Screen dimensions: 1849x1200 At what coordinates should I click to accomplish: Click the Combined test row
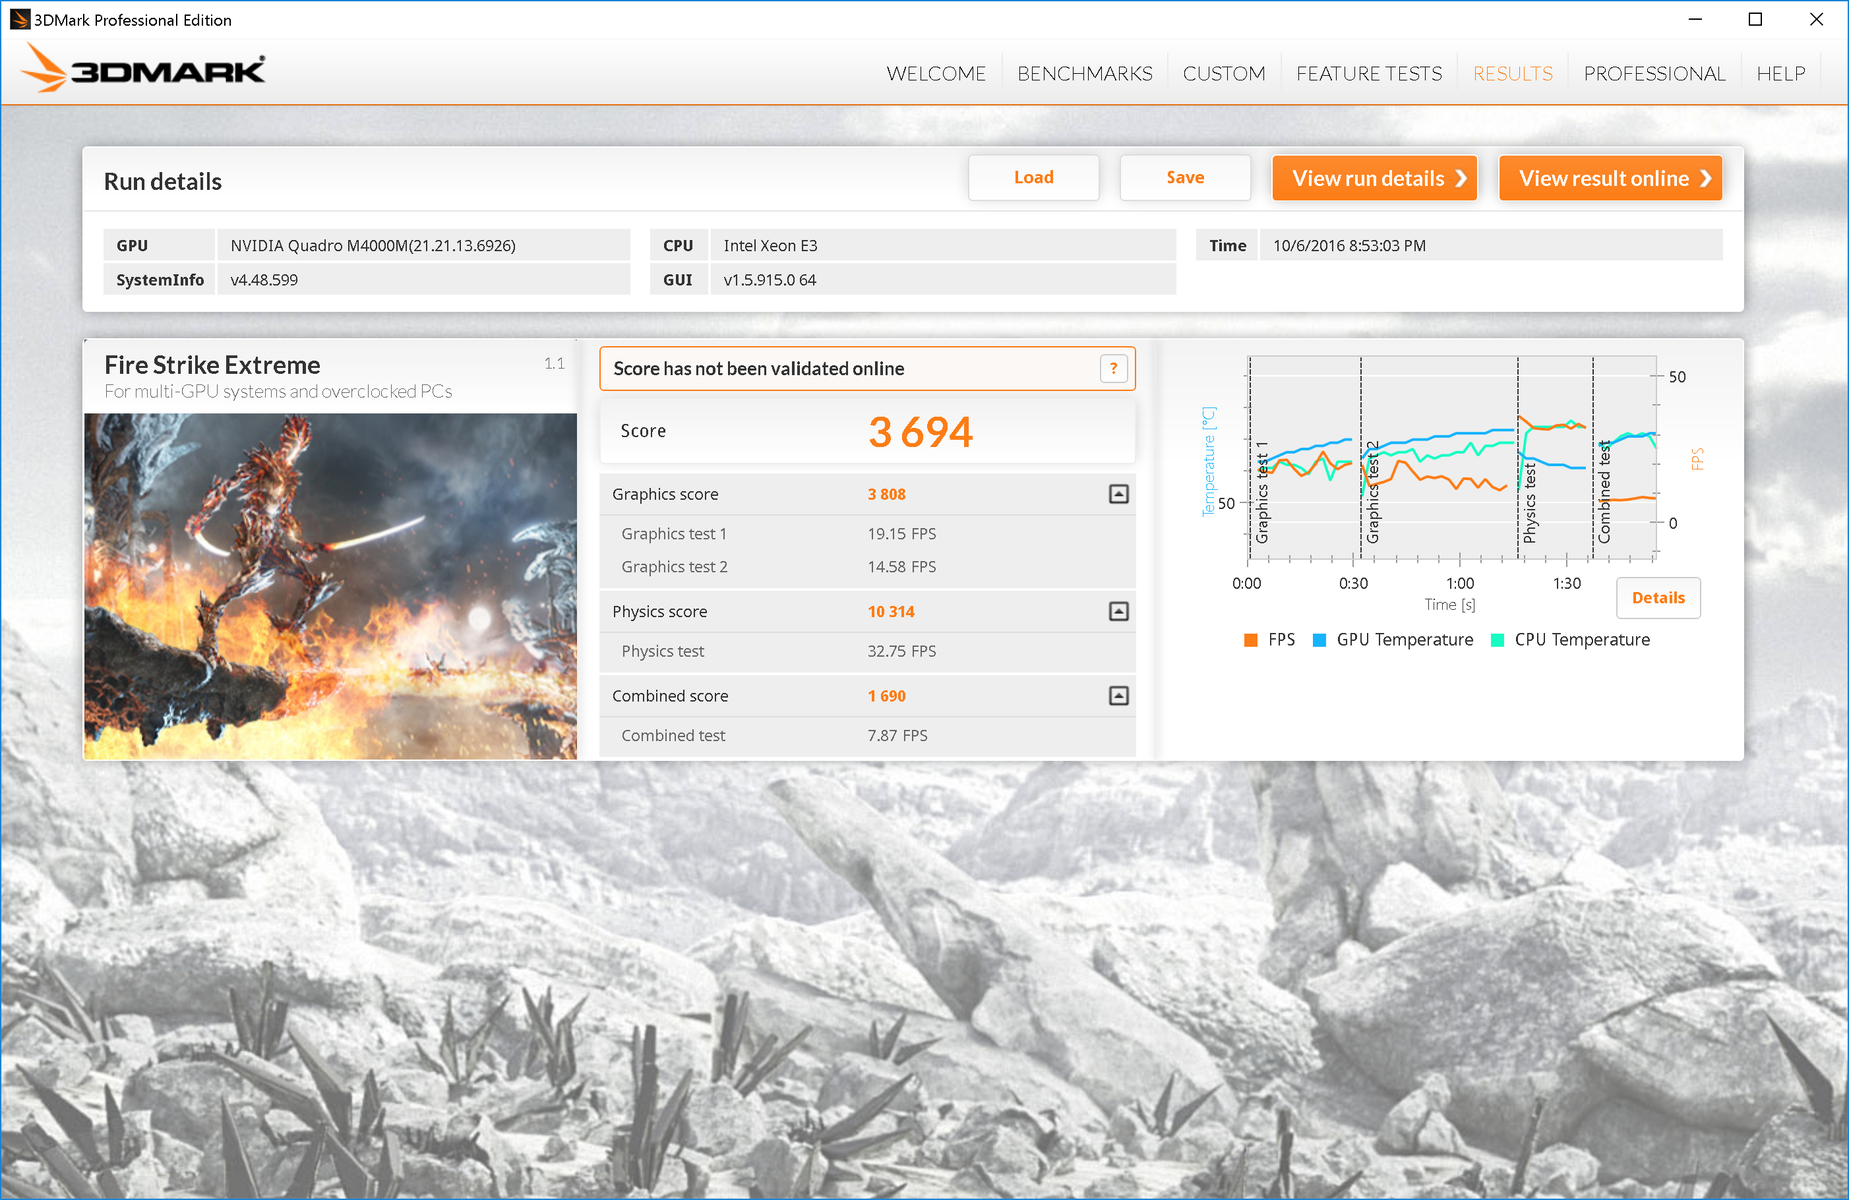pyautogui.click(x=867, y=736)
